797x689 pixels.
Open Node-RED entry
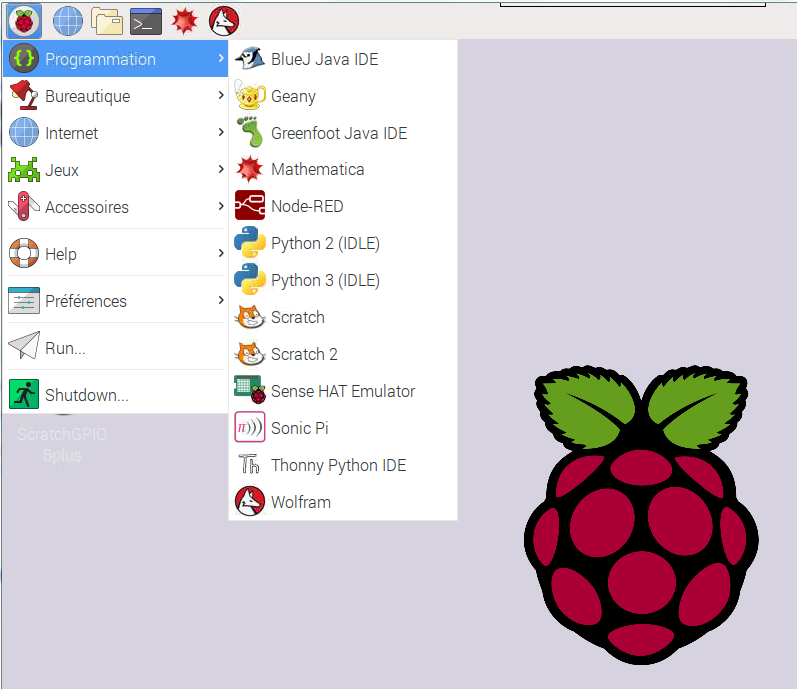point(343,206)
